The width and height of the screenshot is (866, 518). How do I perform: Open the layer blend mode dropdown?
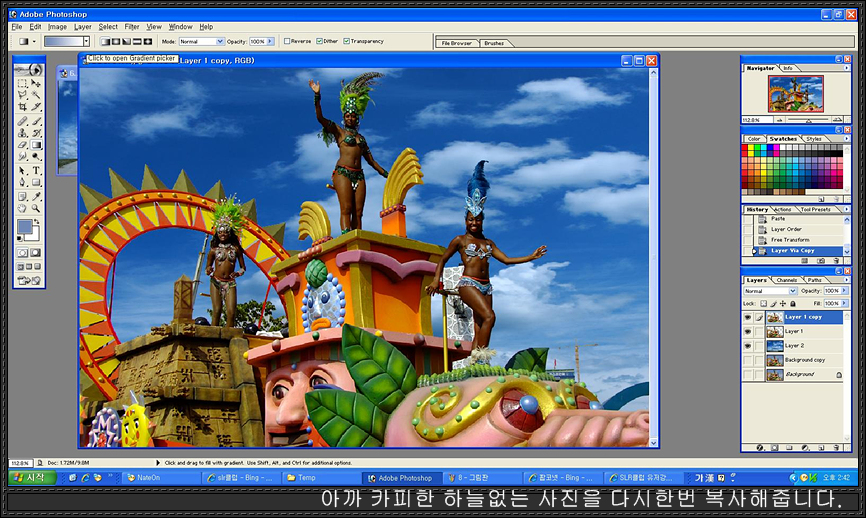point(769,291)
